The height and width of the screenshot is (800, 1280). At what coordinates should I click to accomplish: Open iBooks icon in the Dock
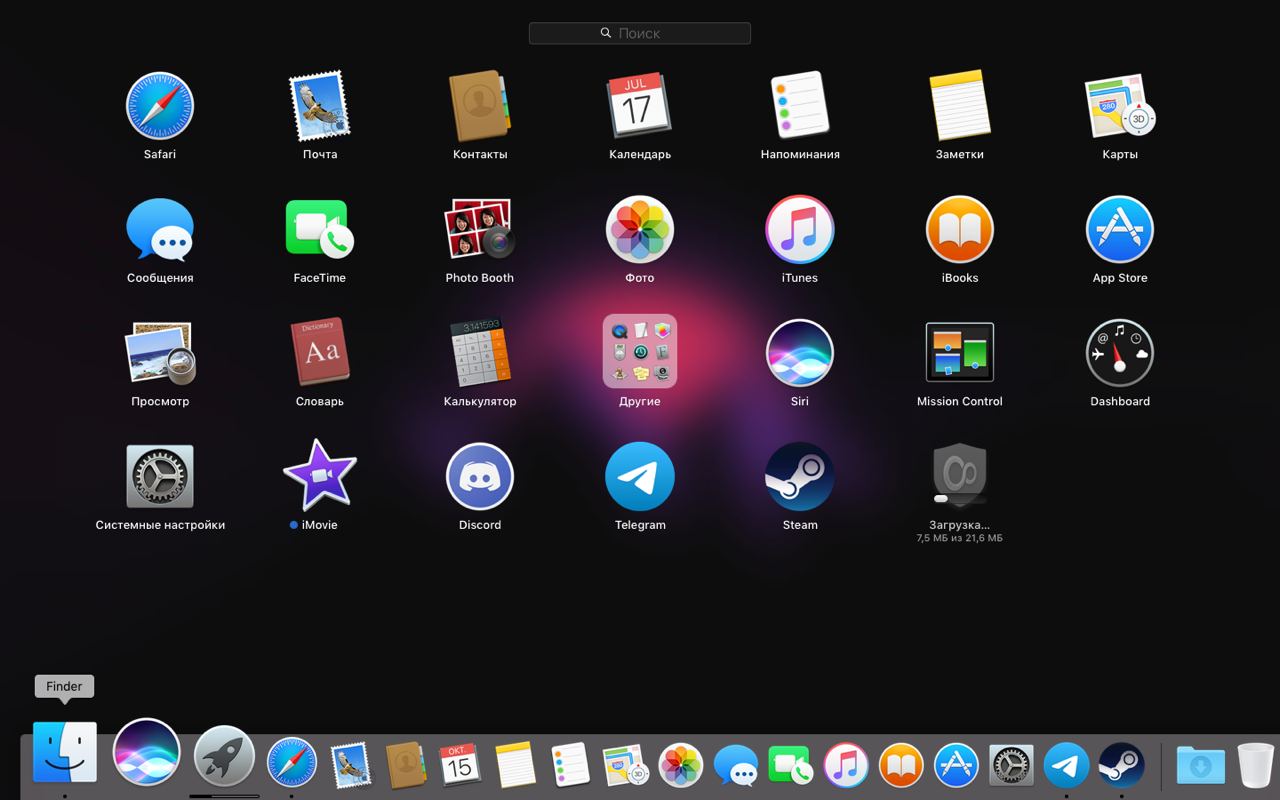(901, 765)
